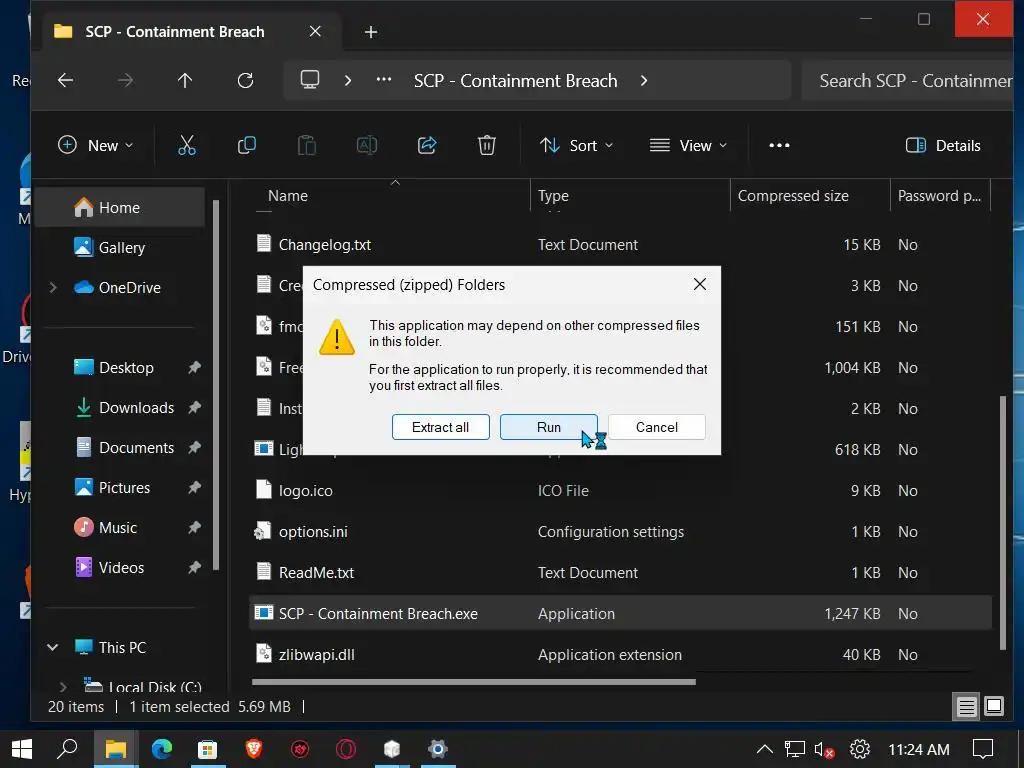Open the Sort dropdown menu
The image size is (1024, 768).
point(577,145)
